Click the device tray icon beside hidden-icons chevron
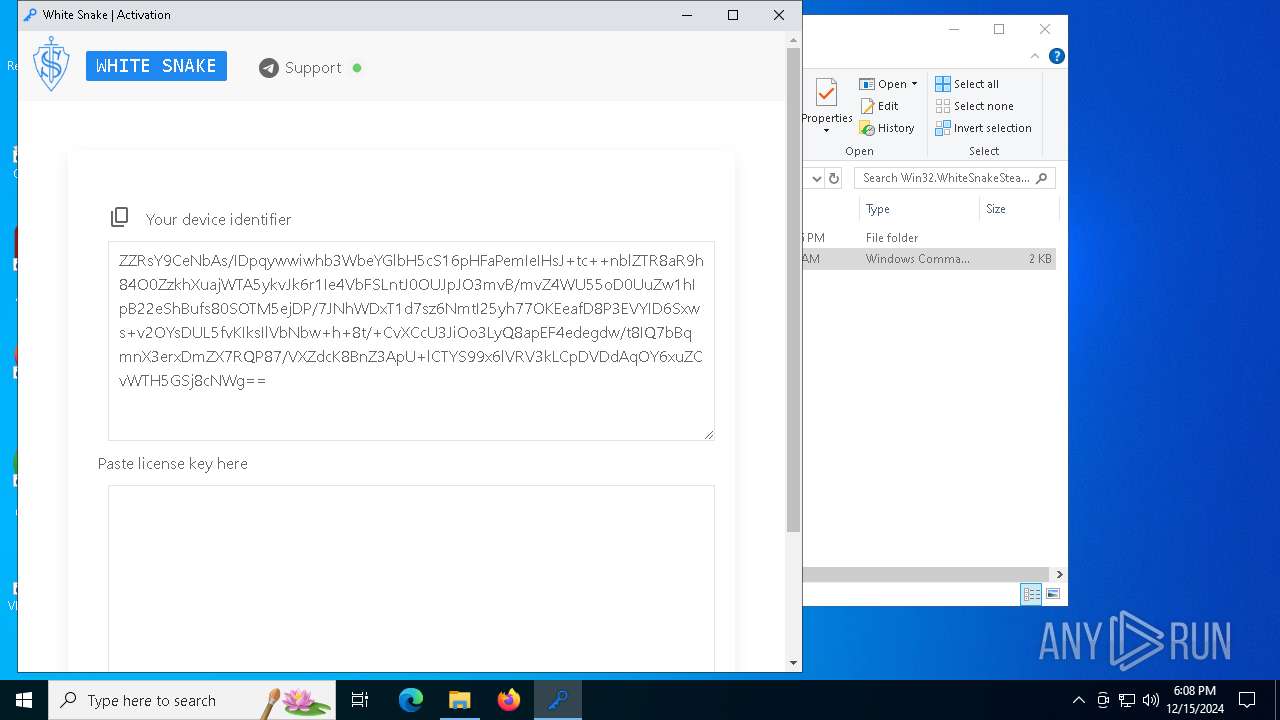This screenshot has width=1280, height=720. (1103, 700)
